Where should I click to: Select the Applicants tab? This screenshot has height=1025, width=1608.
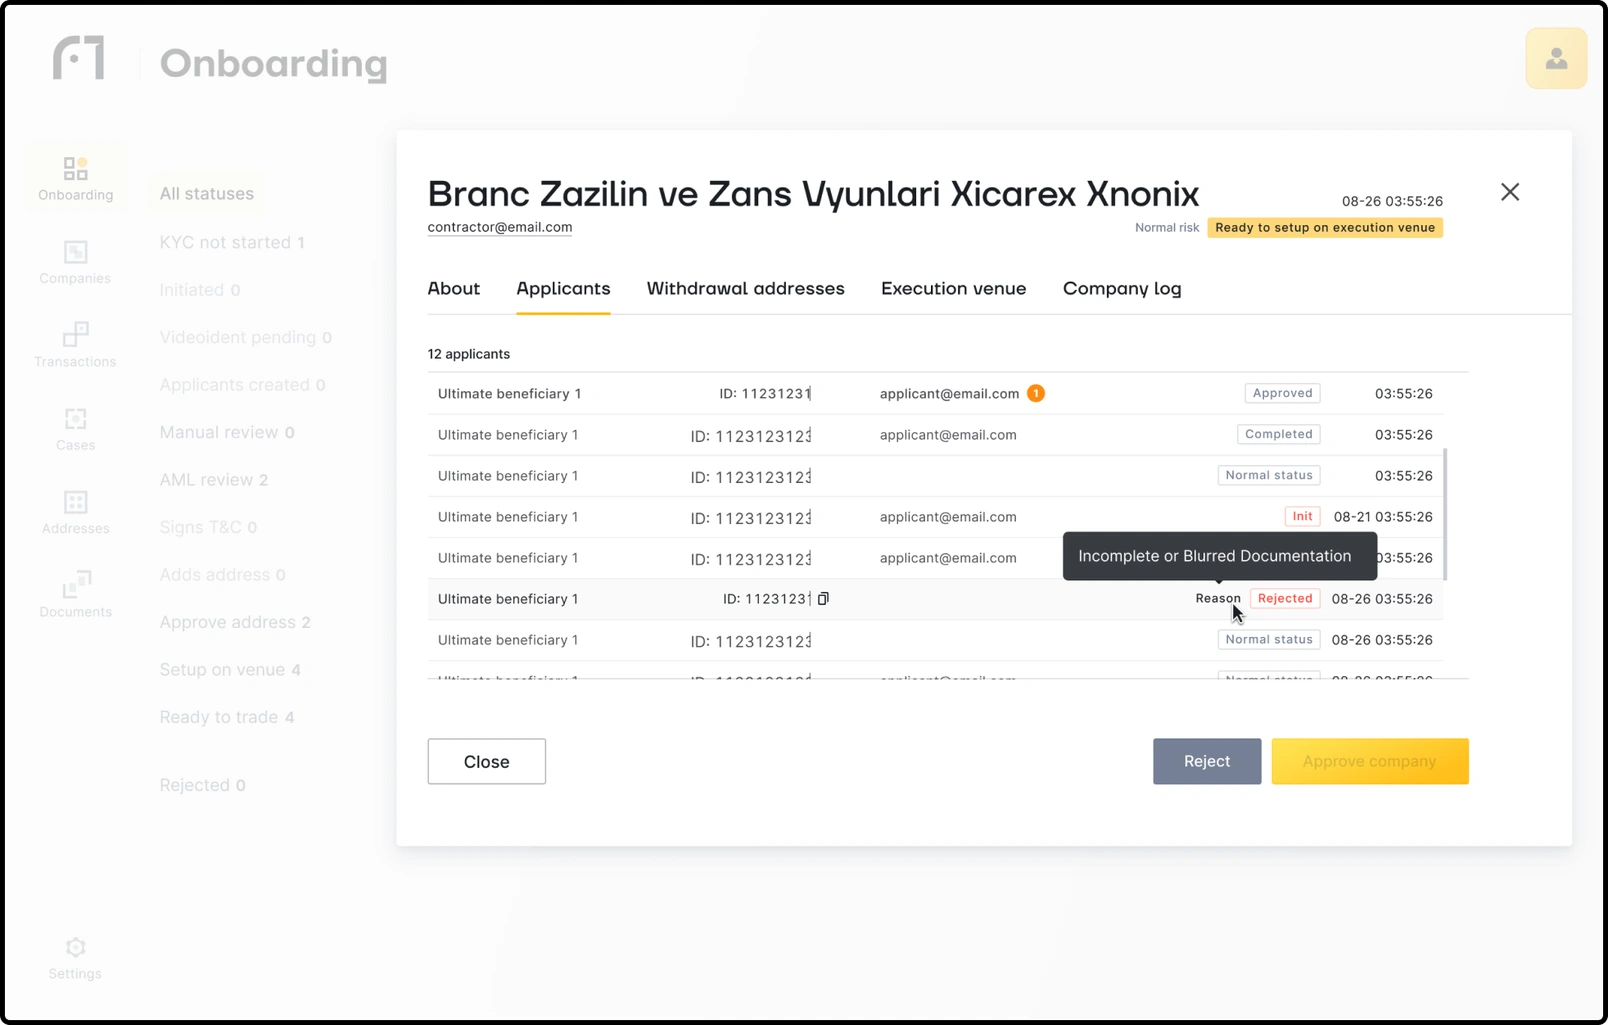[563, 288]
